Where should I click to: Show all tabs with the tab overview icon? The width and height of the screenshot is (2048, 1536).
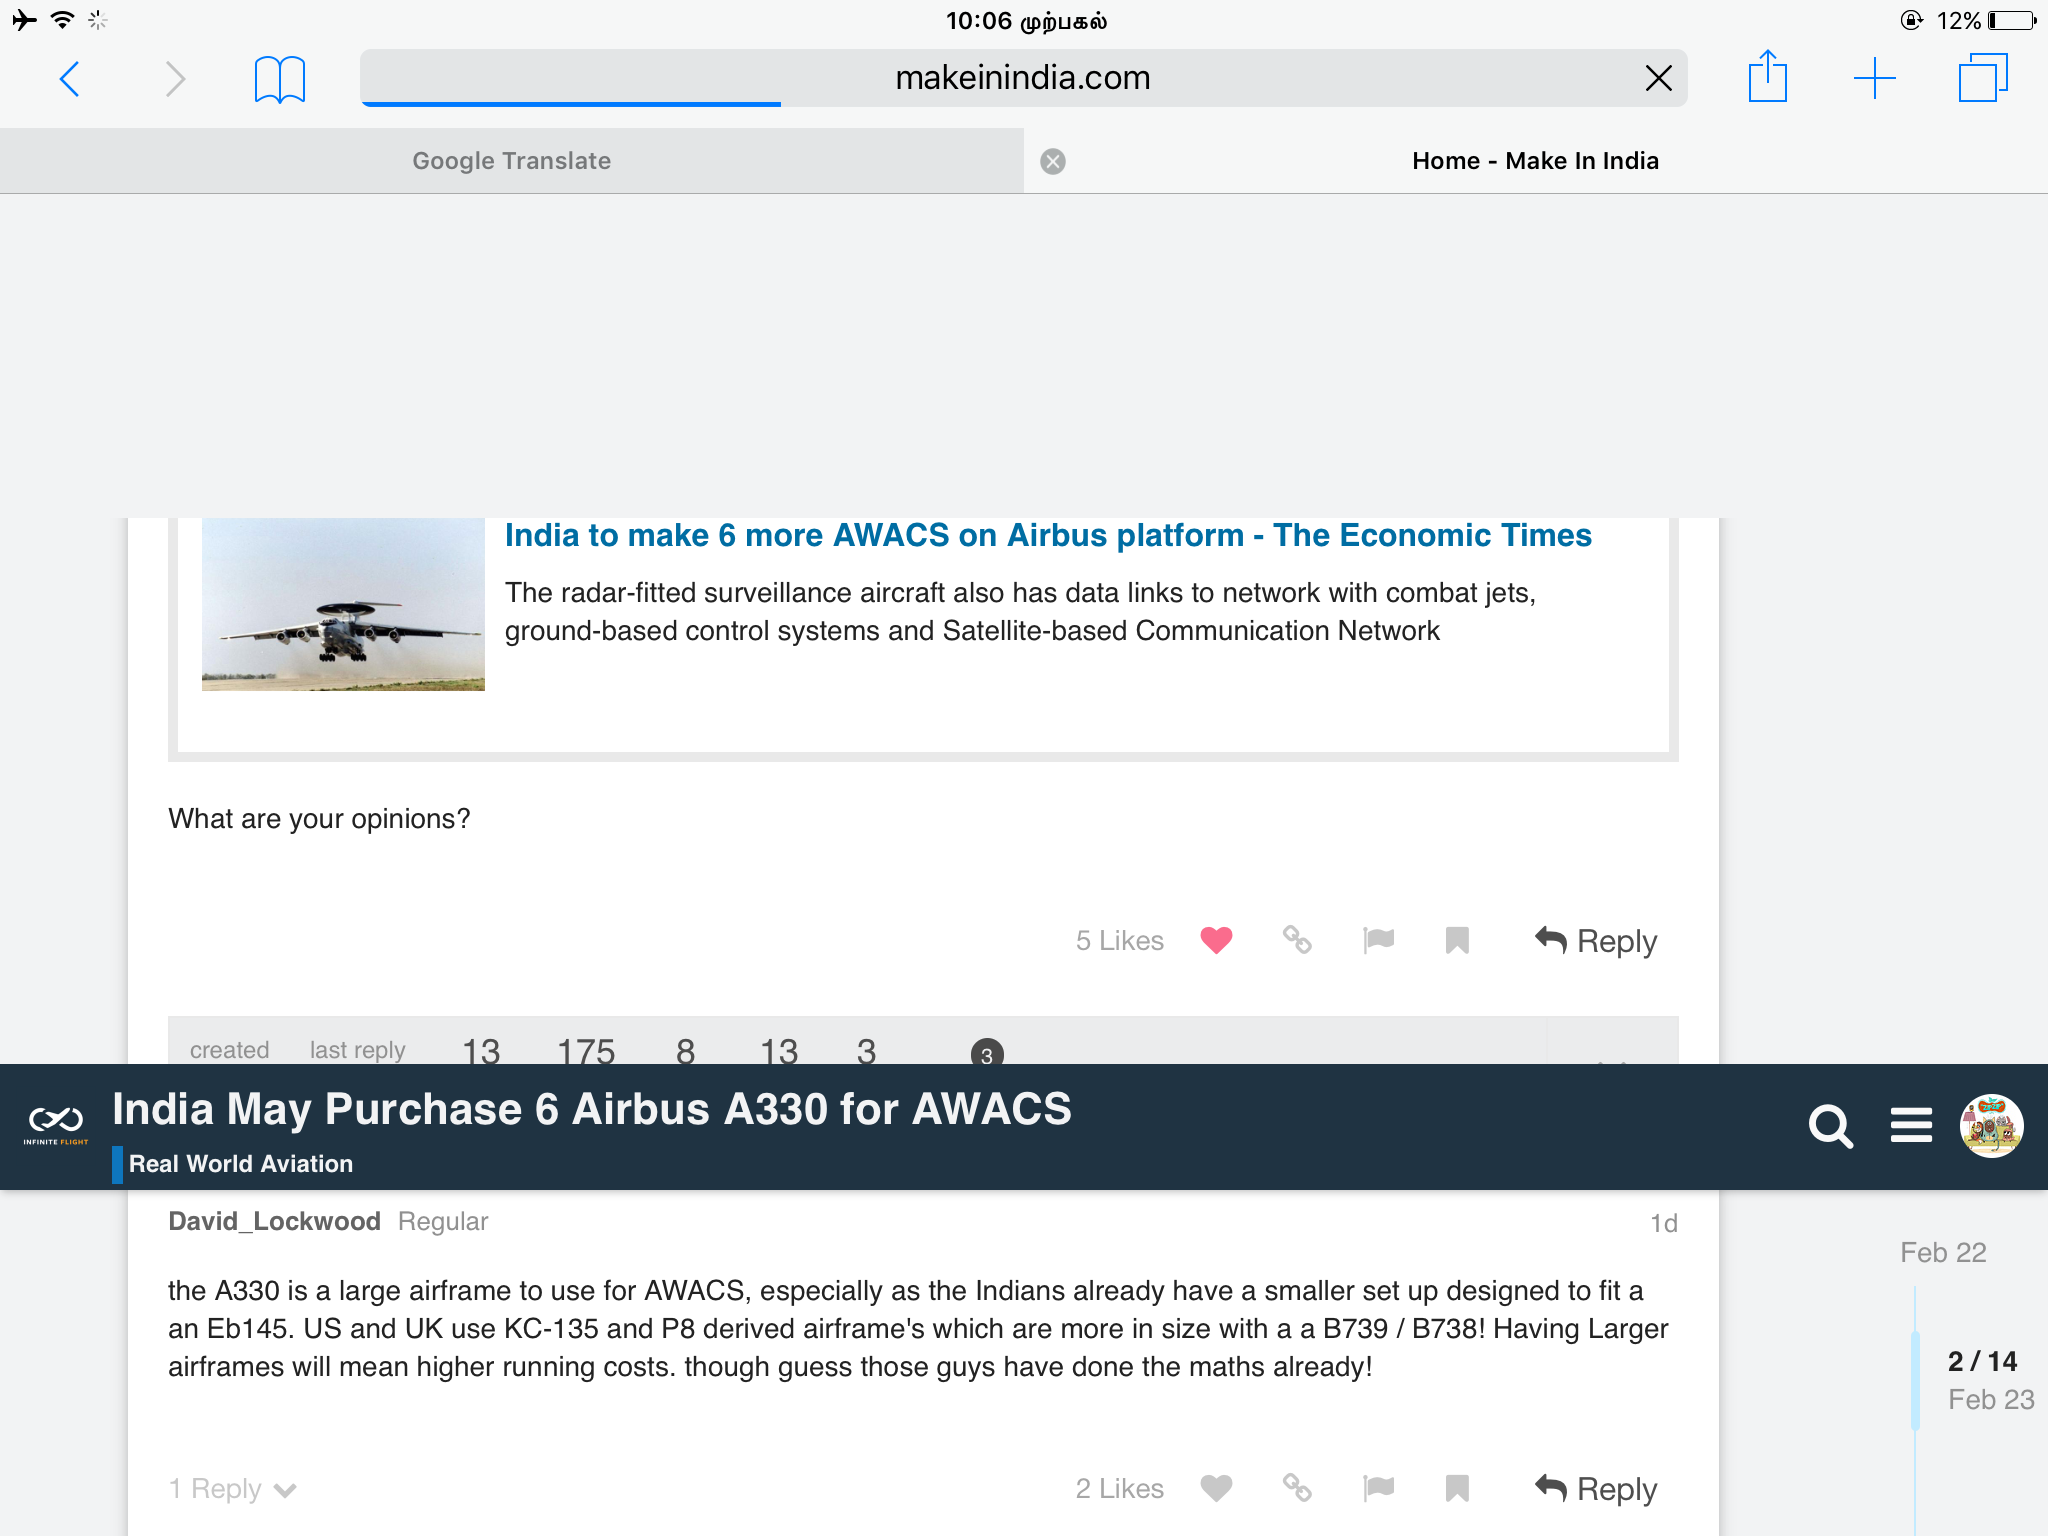[x=1982, y=78]
